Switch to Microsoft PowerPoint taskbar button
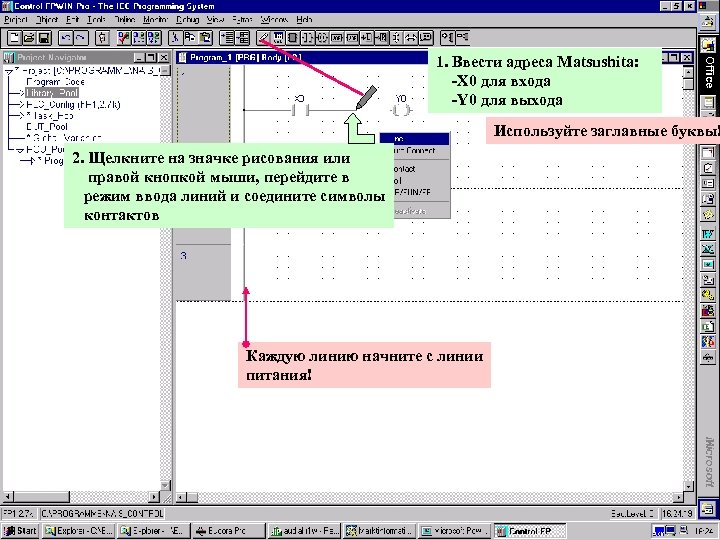This screenshot has width=720, height=540. pos(454,531)
